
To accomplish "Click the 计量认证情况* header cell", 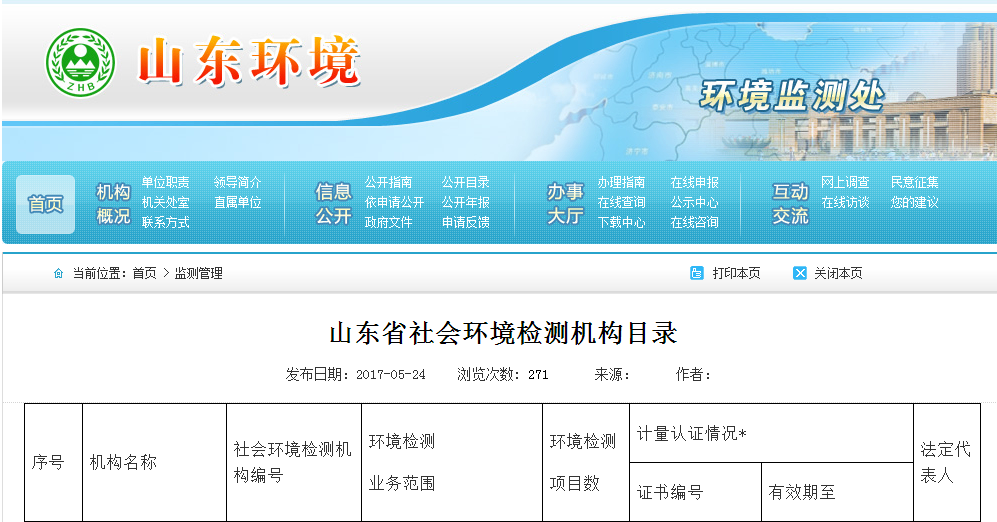I will pos(771,433).
